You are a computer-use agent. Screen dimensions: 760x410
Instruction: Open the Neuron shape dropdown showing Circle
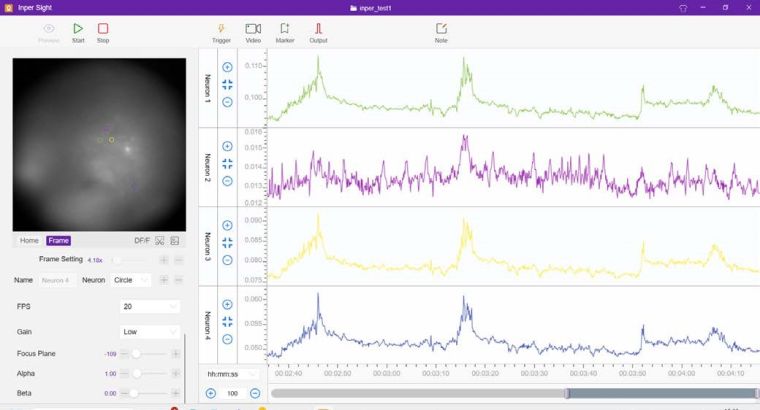[131, 280]
